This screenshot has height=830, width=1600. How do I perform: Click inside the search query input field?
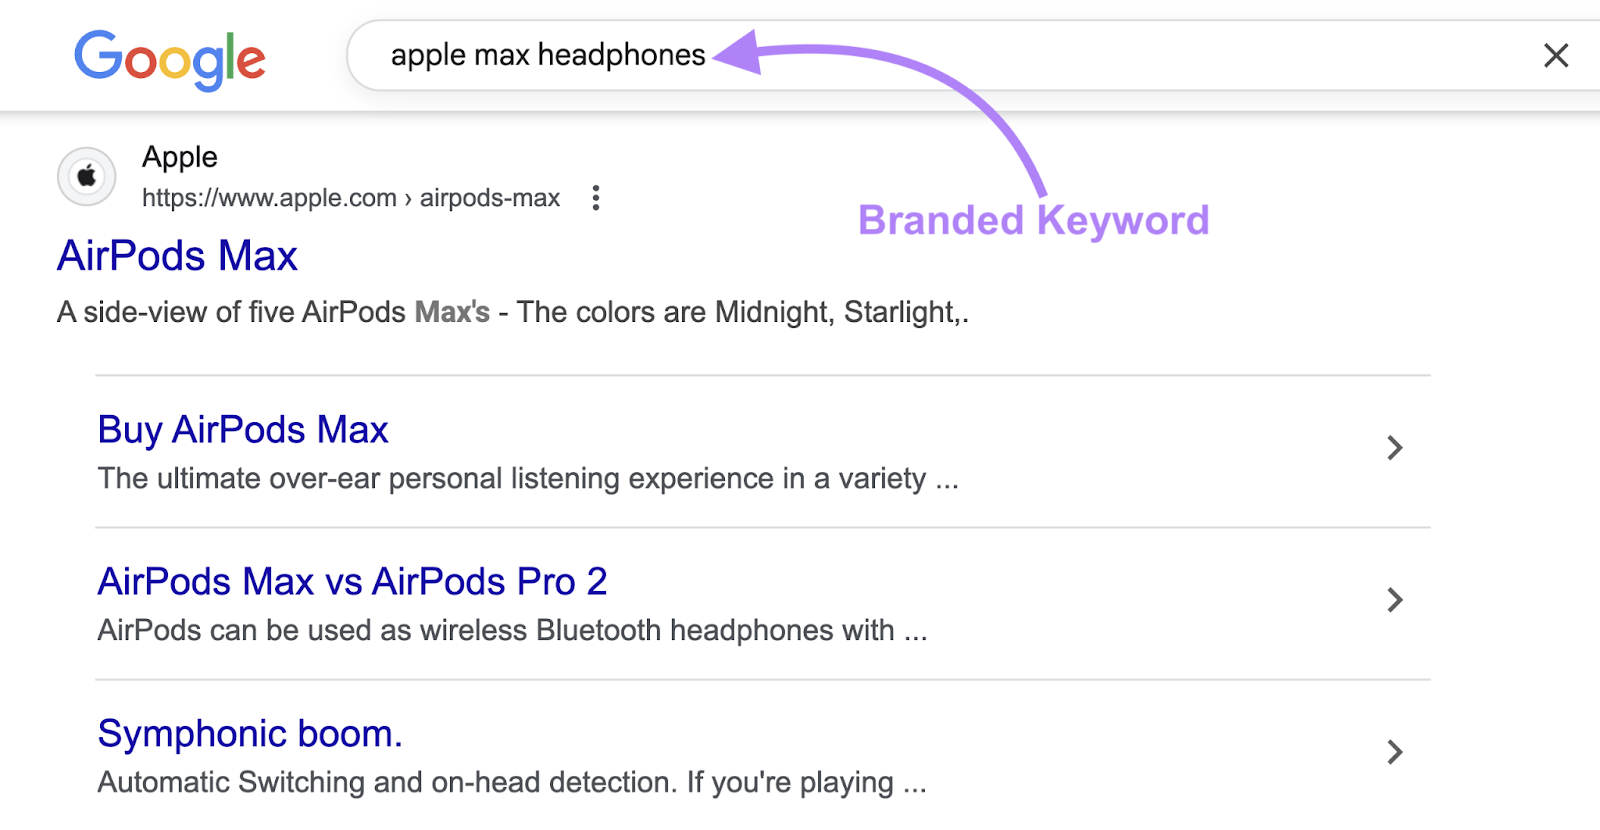(x=548, y=55)
